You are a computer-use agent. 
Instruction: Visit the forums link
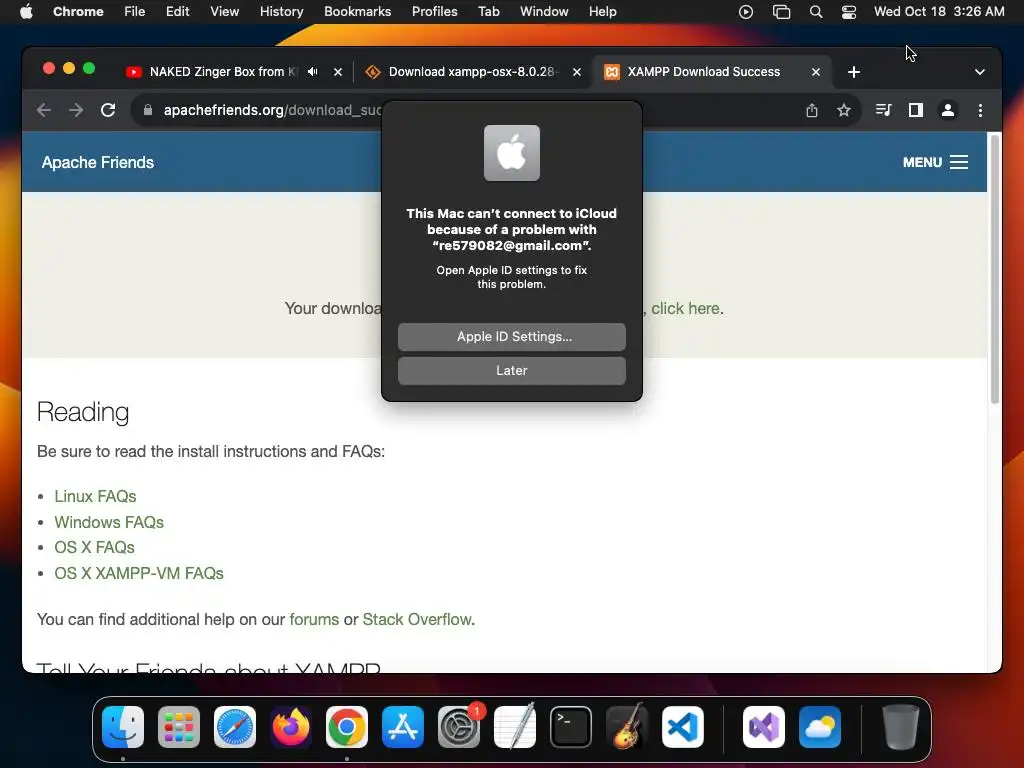tap(314, 619)
